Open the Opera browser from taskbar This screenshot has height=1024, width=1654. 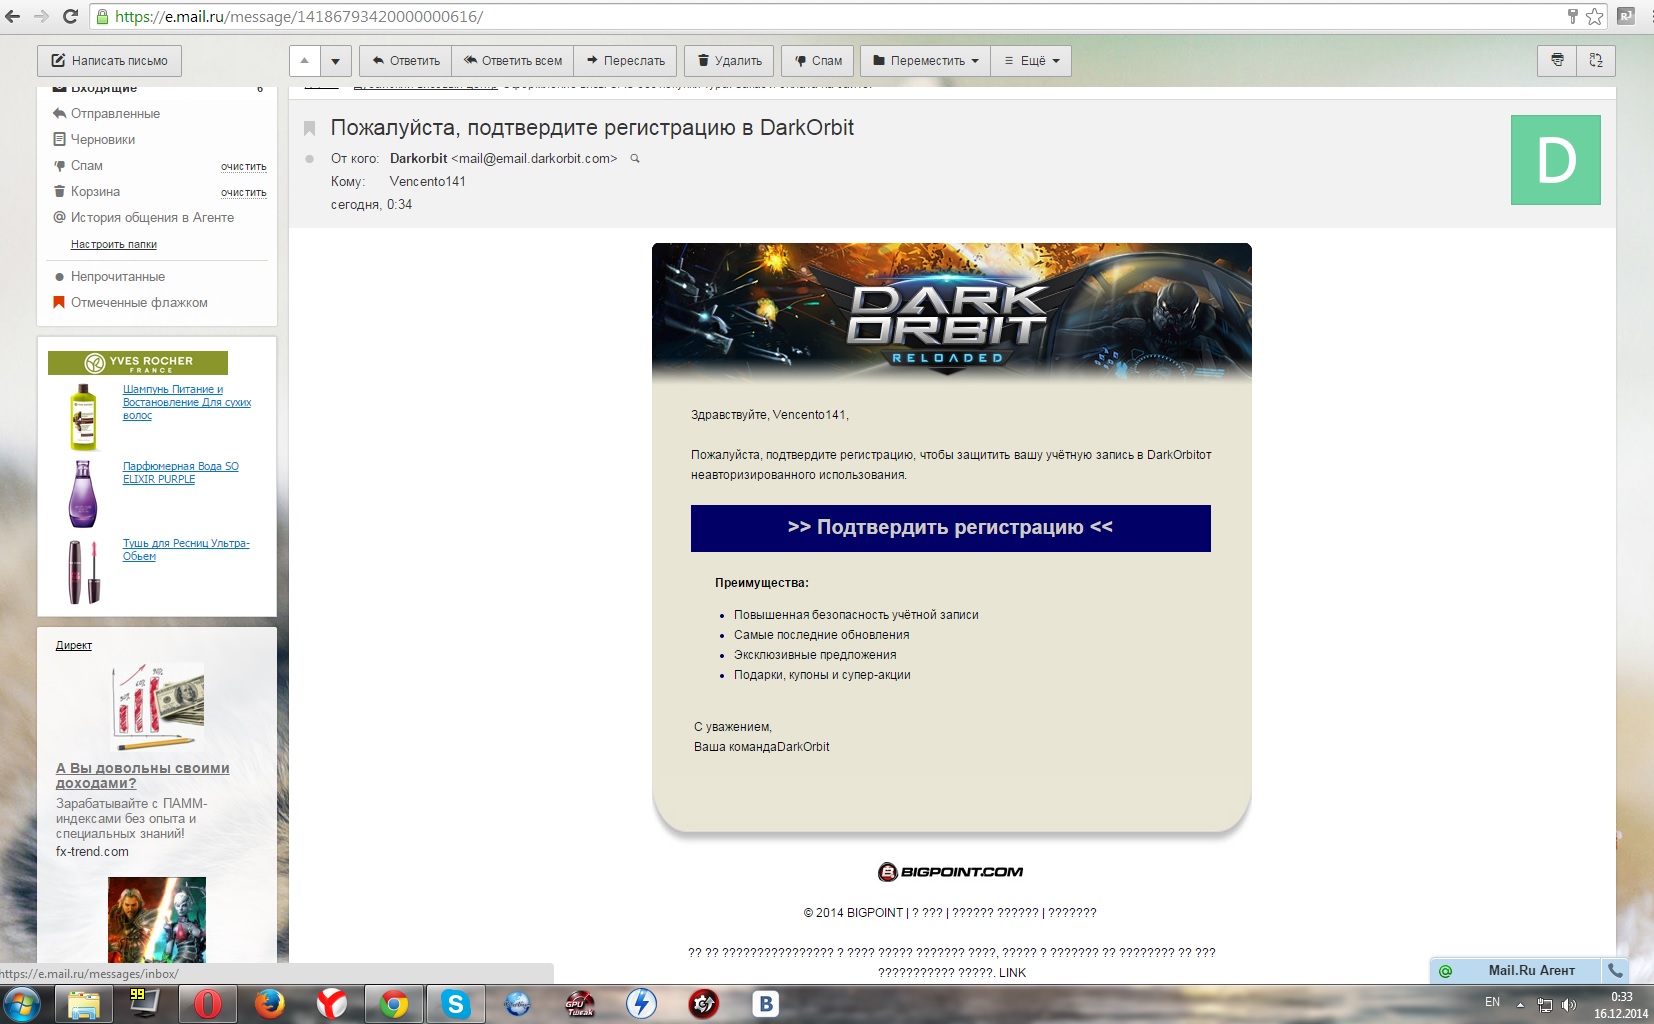pyautogui.click(x=208, y=1004)
